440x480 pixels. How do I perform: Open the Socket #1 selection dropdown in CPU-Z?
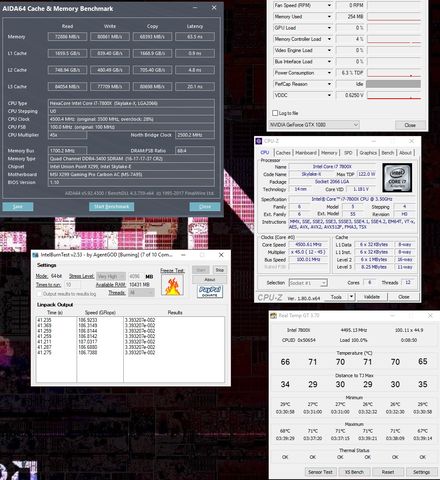click(x=308, y=283)
